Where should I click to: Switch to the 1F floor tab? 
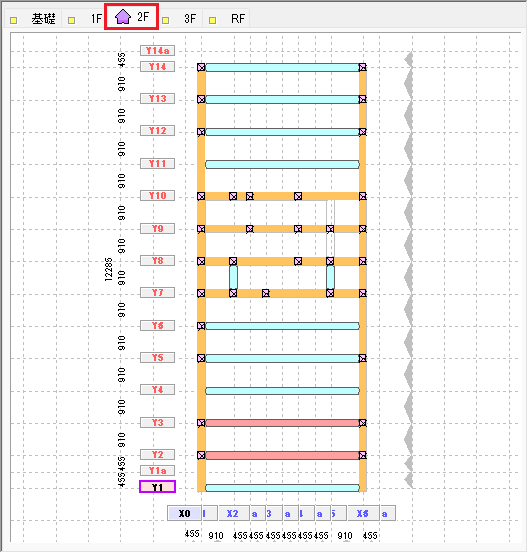[84, 18]
